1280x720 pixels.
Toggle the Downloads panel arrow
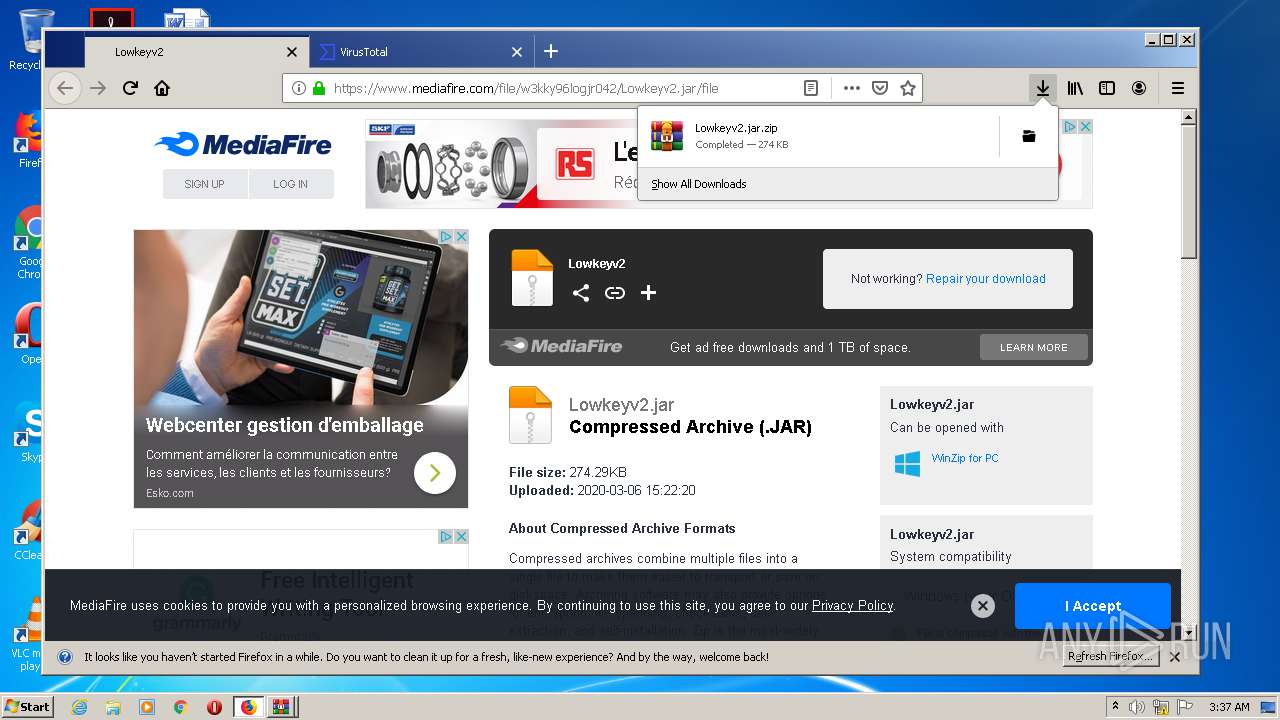point(1043,88)
